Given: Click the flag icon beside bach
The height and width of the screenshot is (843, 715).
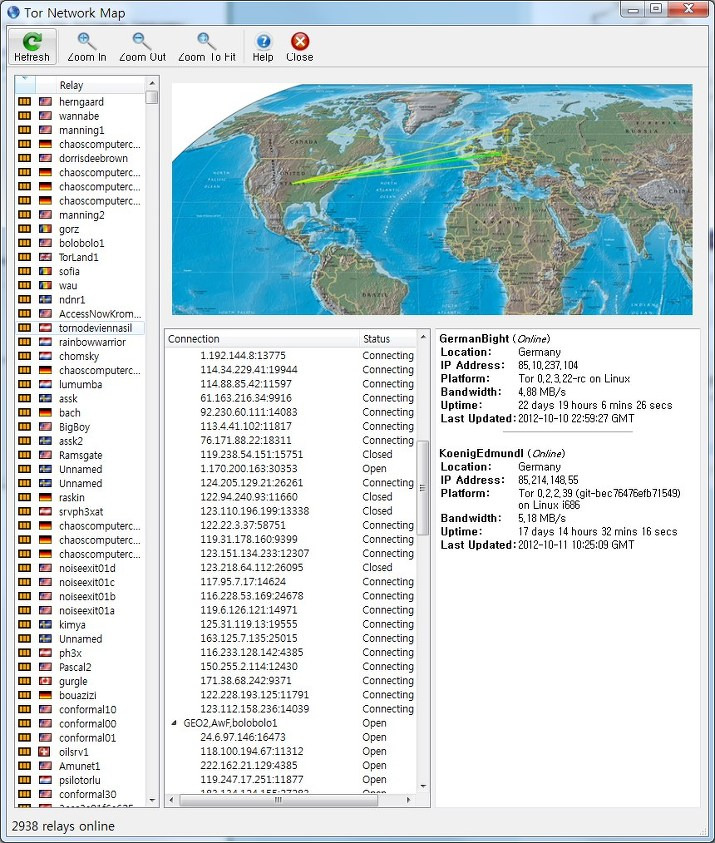Looking at the screenshot, I should (x=45, y=412).
